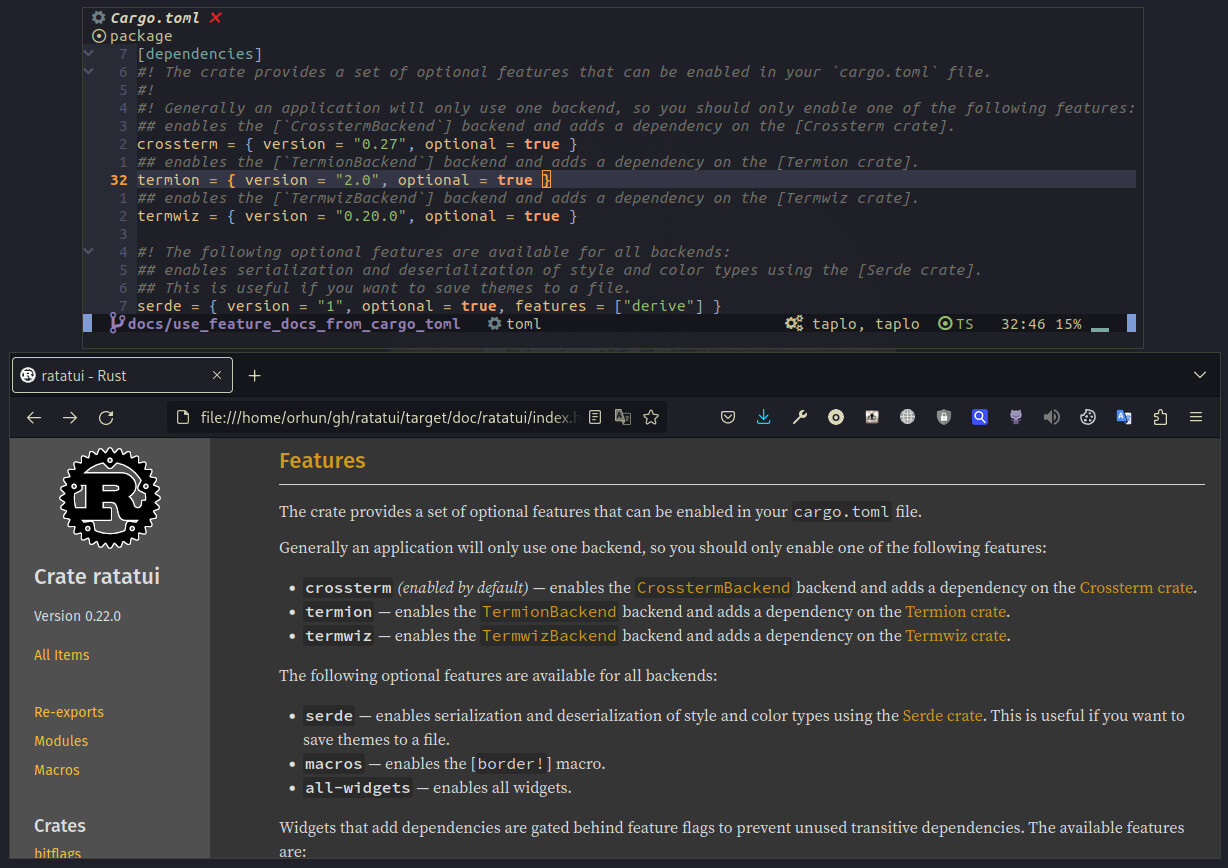Toggle reader view in address bar
The image size is (1228, 868).
click(x=595, y=417)
